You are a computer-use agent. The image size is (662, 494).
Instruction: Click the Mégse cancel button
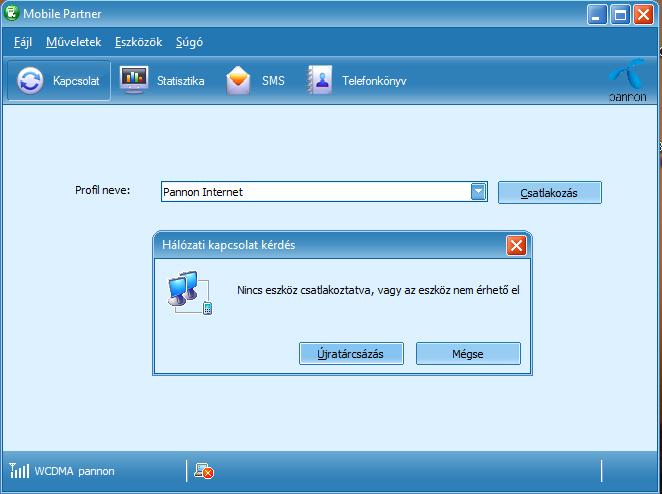(468, 353)
